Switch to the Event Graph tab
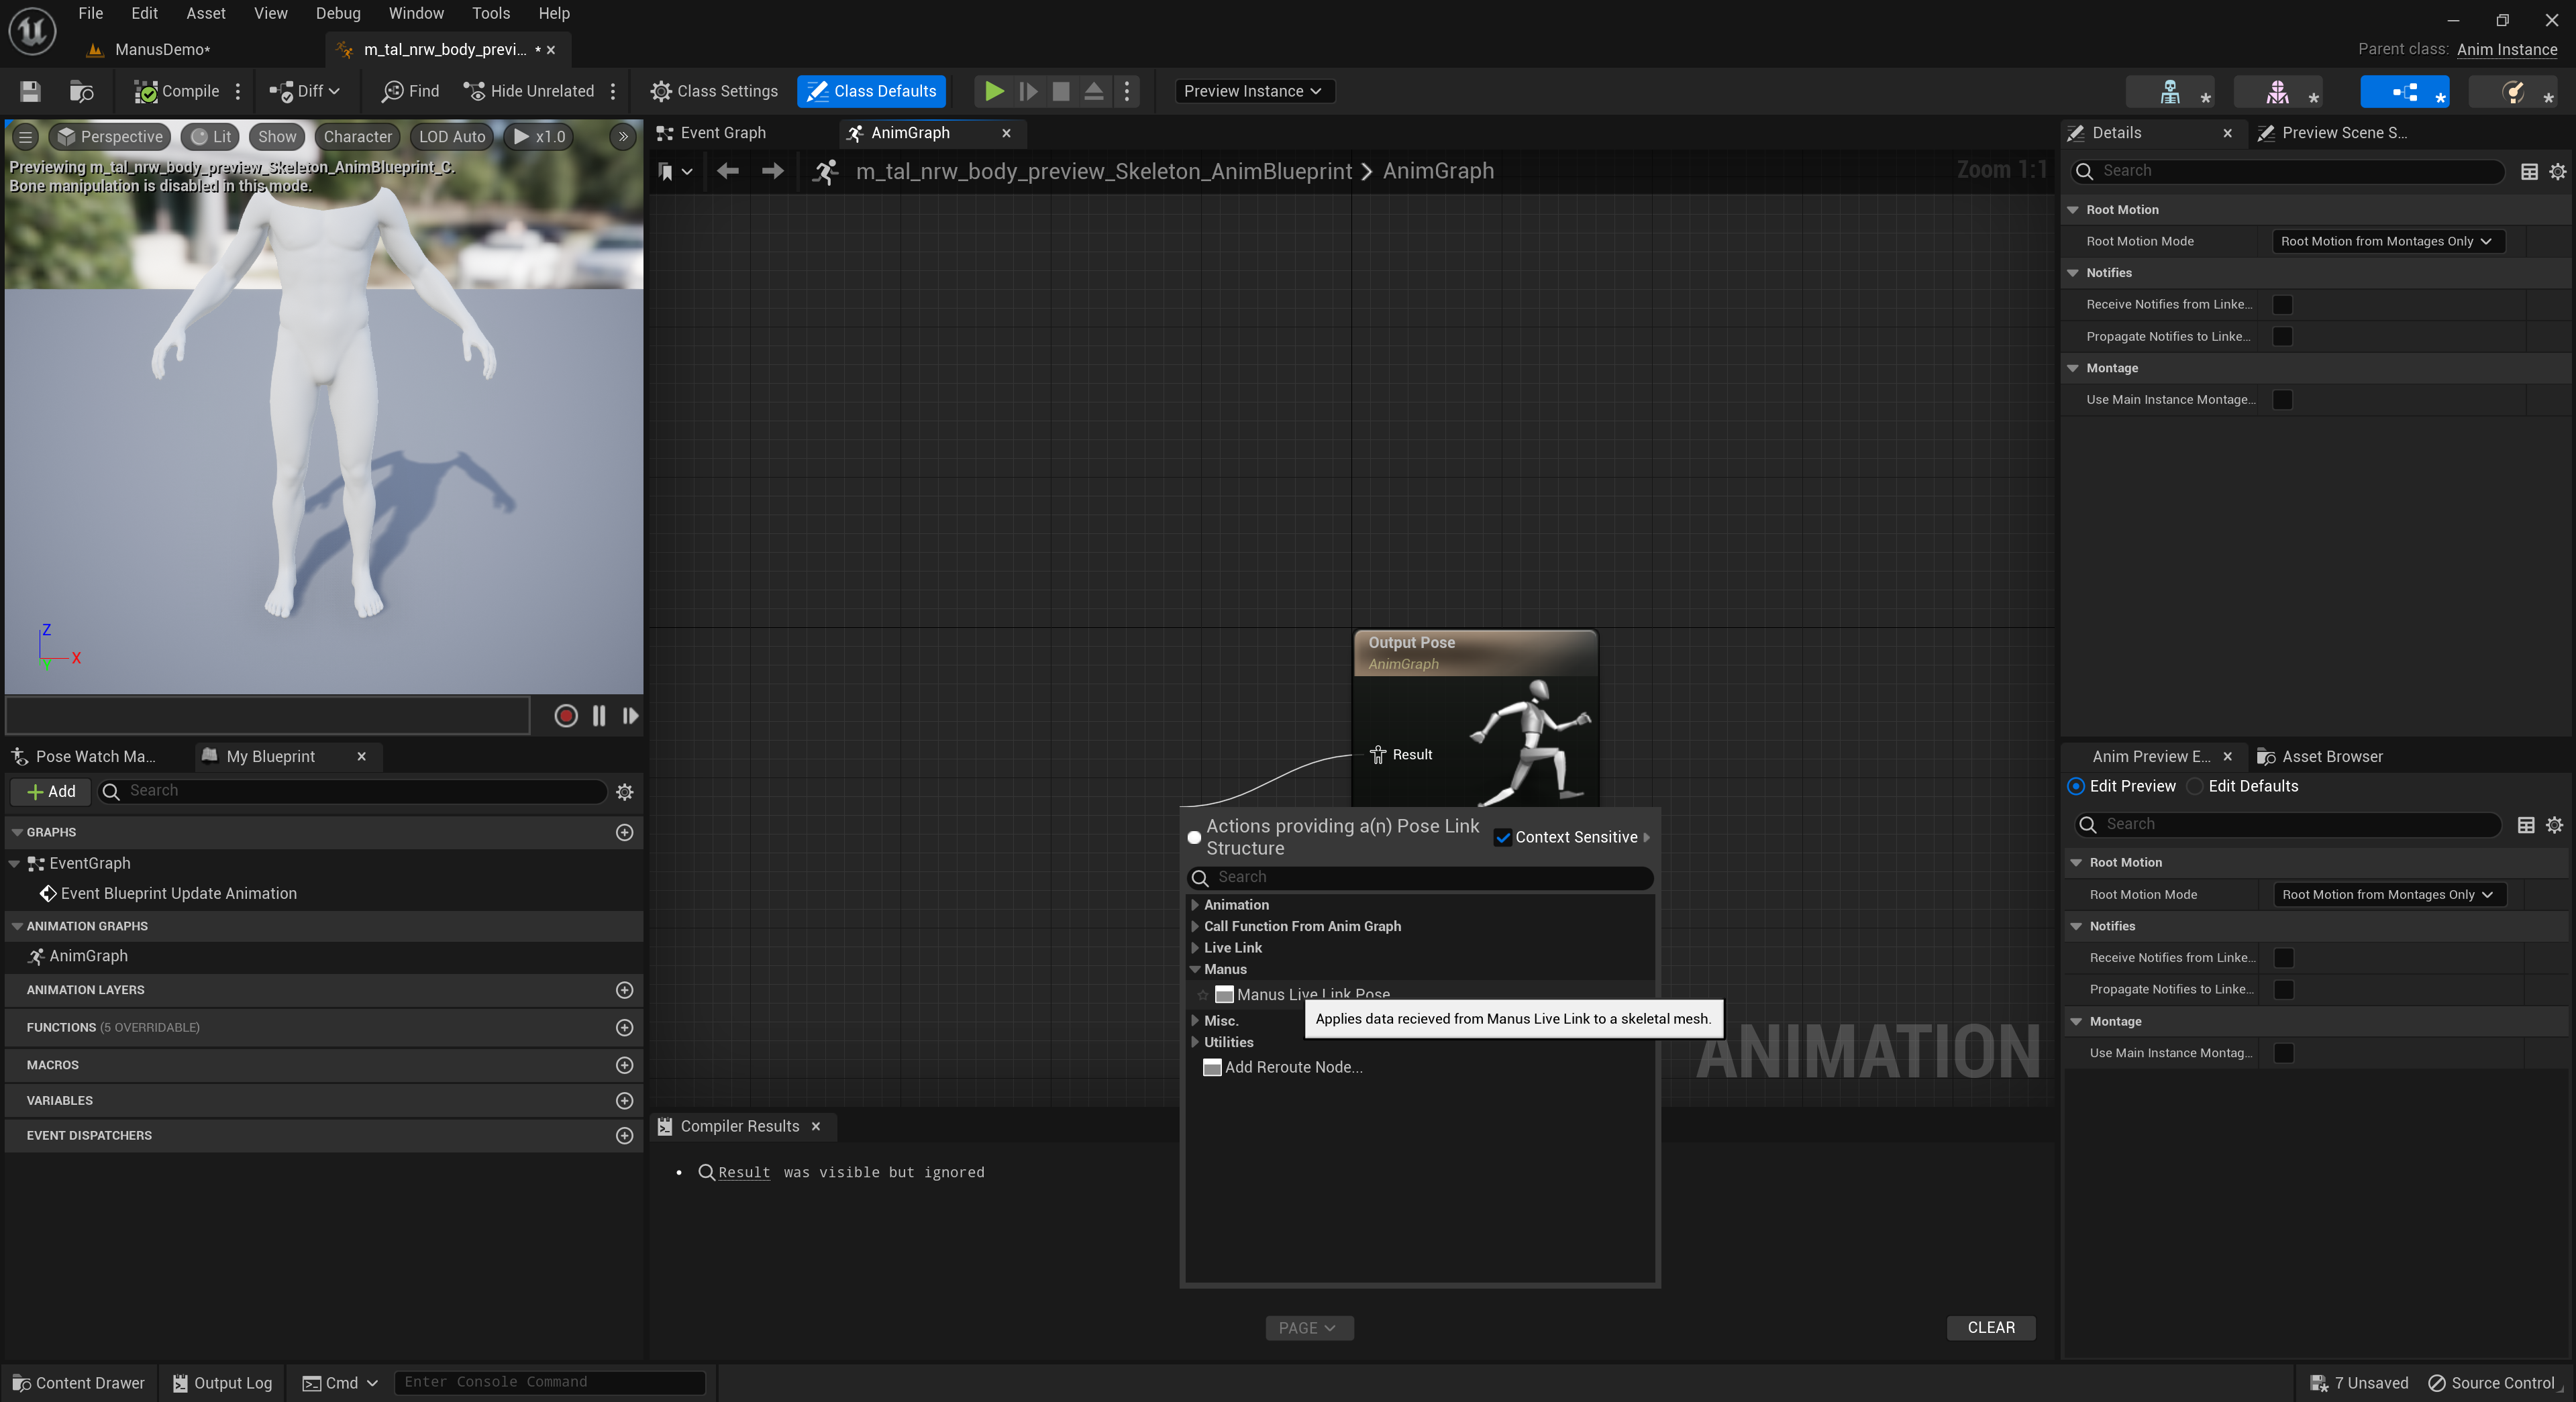This screenshot has height=1402, width=2576. point(722,133)
